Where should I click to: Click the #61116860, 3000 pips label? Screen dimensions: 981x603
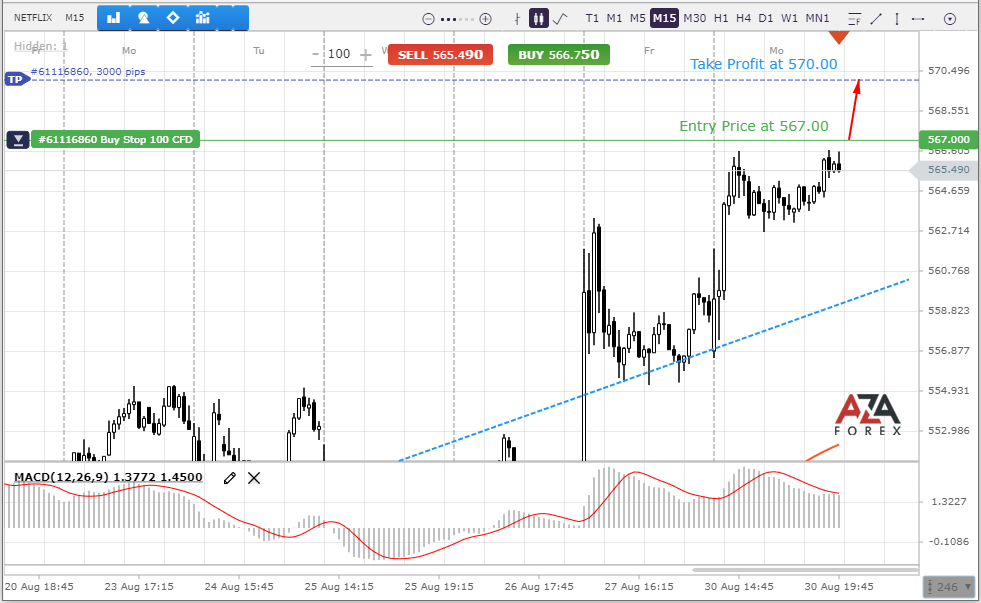88,71
